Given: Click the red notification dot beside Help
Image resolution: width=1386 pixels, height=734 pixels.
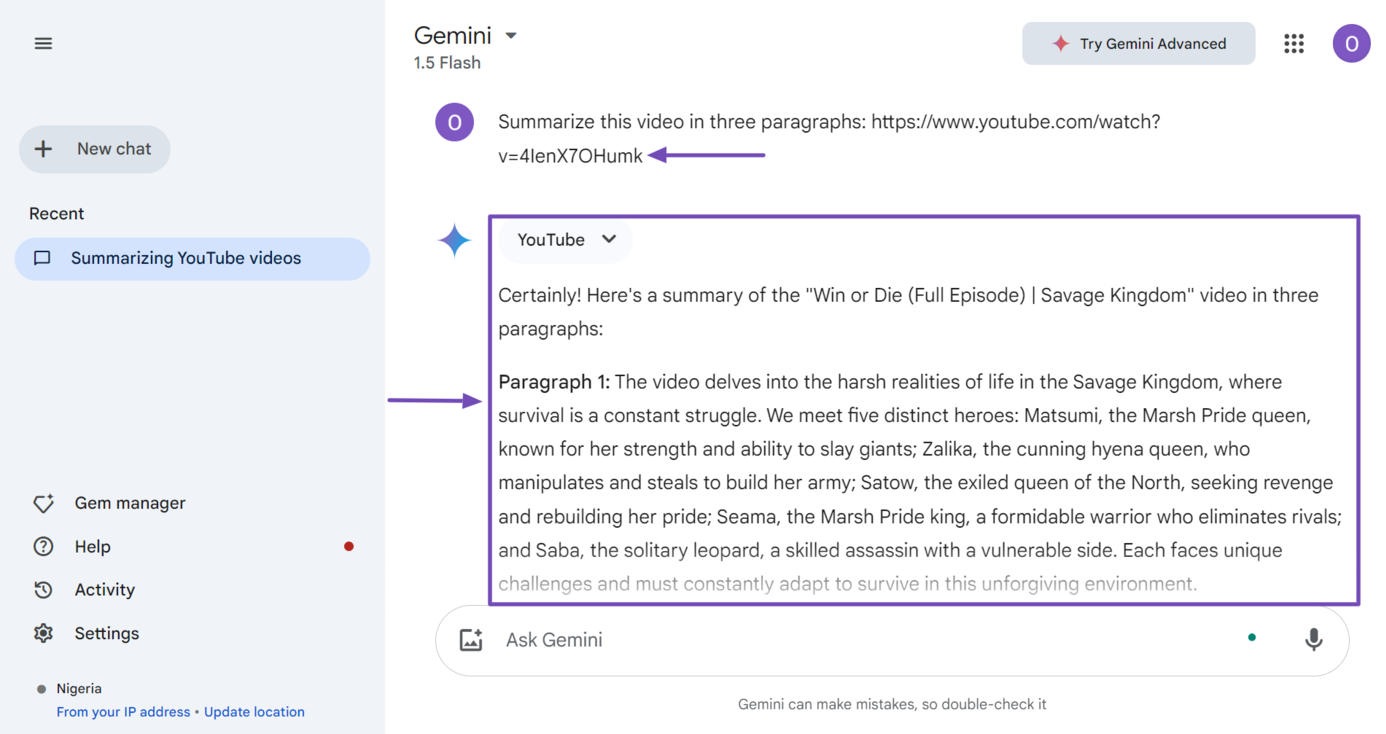Looking at the screenshot, I should tap(349, 546).
